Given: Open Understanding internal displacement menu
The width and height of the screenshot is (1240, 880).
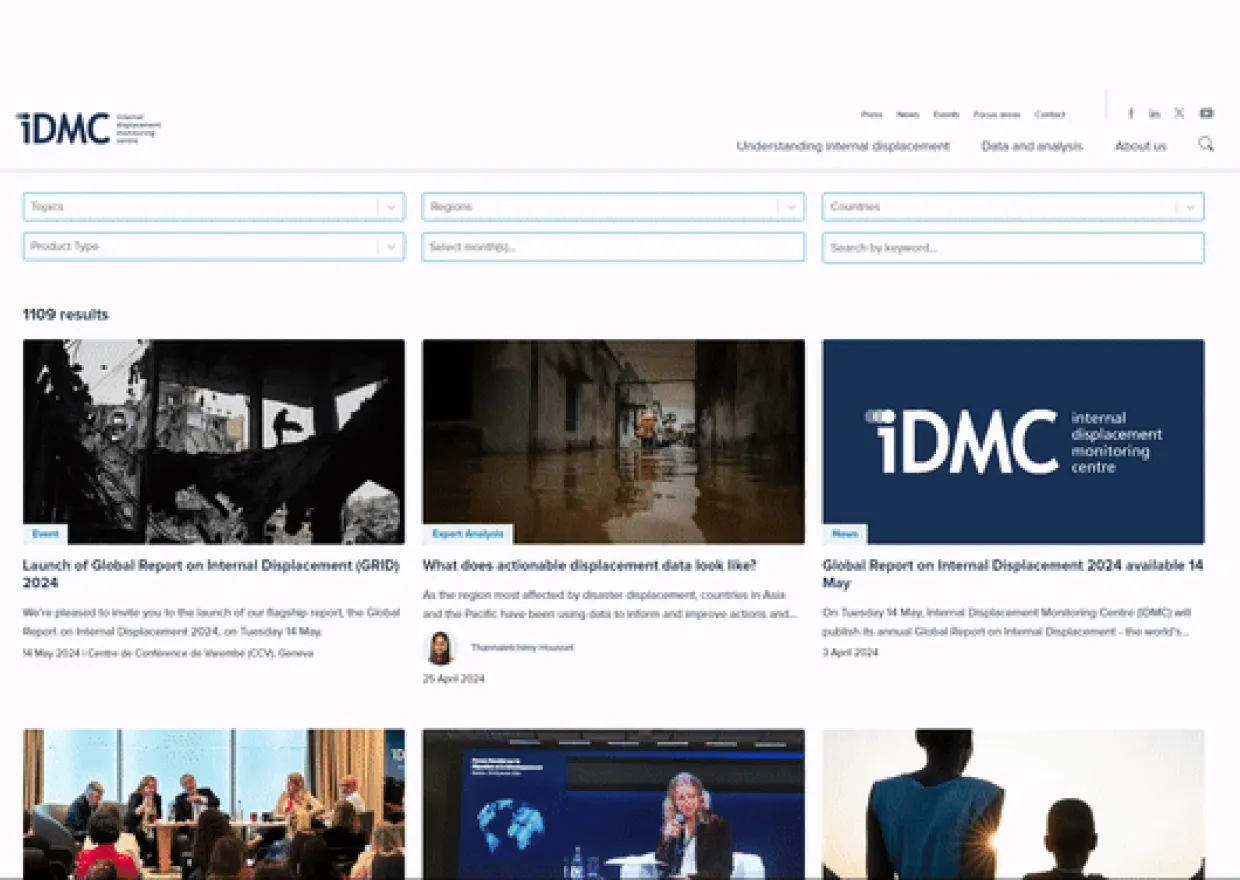Looking at the screenshot, I should pyautogui.click(x=842, y=146).
